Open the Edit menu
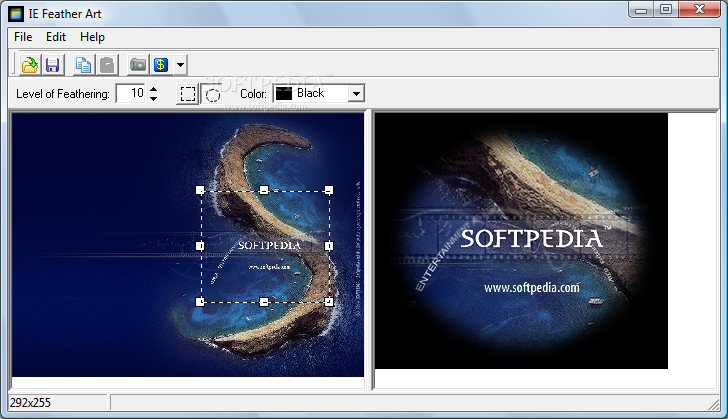Screen dimensions: 728x419 [56, 37]
